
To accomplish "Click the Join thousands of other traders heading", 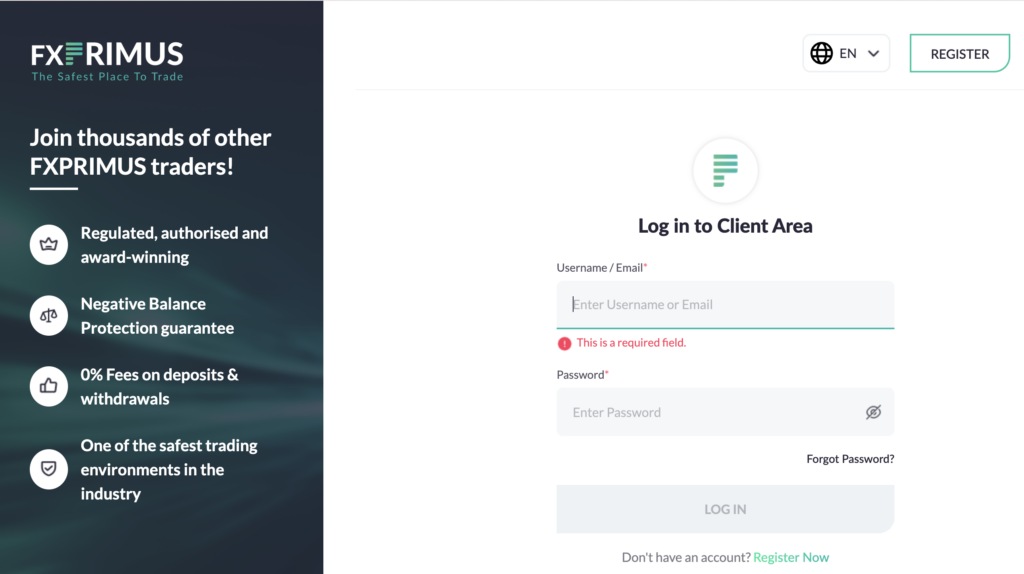I will (150, 151).
